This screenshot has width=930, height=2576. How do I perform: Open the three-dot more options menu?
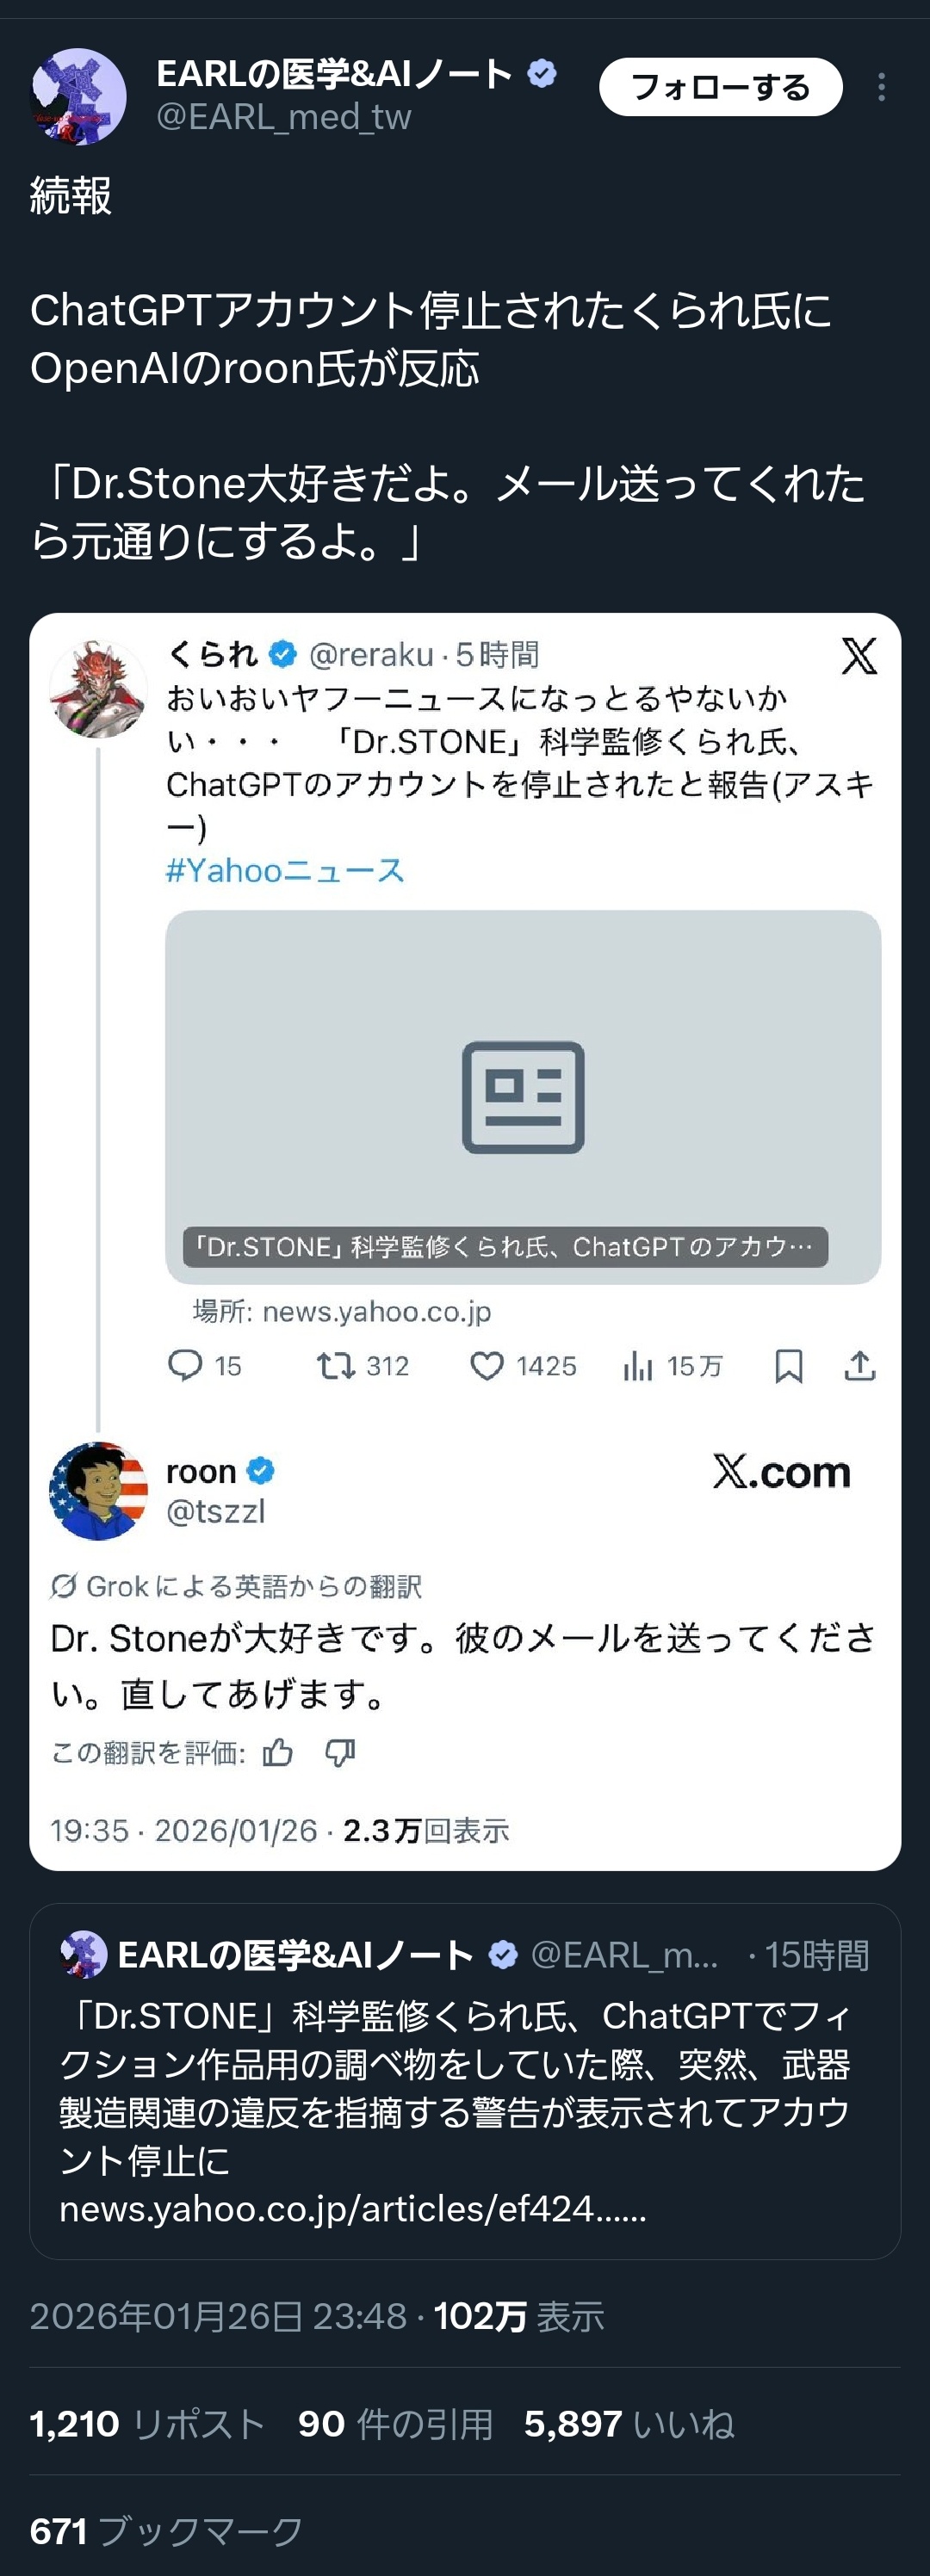pos(881,88)
